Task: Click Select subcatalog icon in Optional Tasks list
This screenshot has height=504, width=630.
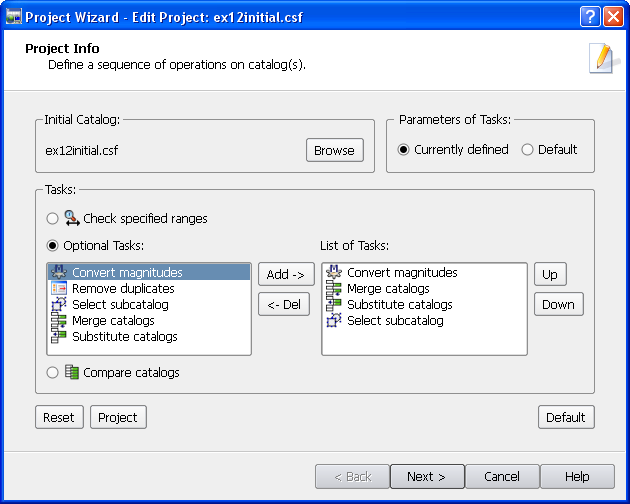Action: click(59, 304)
